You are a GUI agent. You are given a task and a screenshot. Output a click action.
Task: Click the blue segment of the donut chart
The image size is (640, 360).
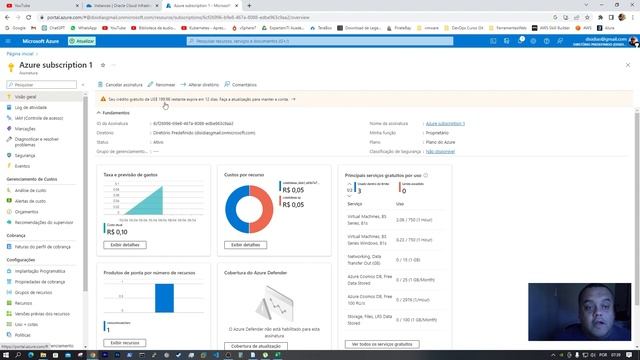[231, 209]
